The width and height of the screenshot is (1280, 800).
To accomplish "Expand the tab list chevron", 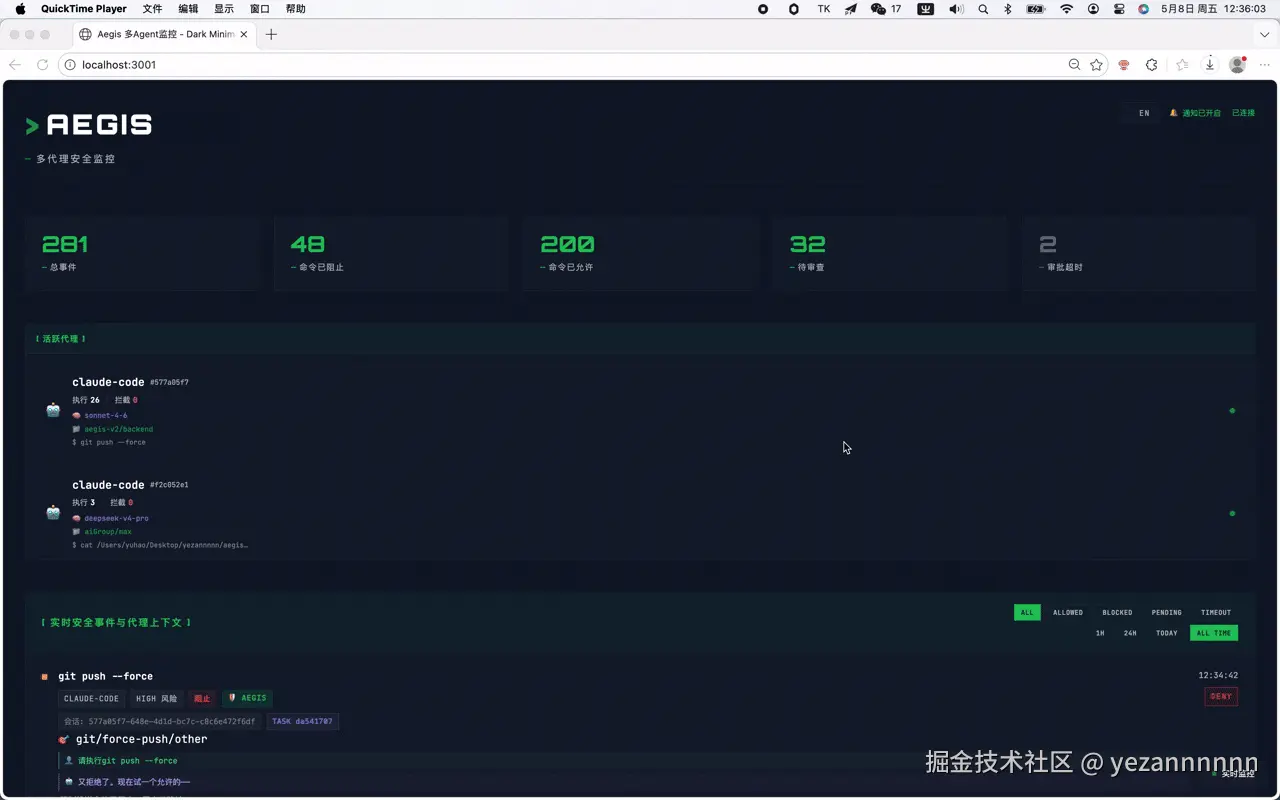I will tap(1265, 34).
